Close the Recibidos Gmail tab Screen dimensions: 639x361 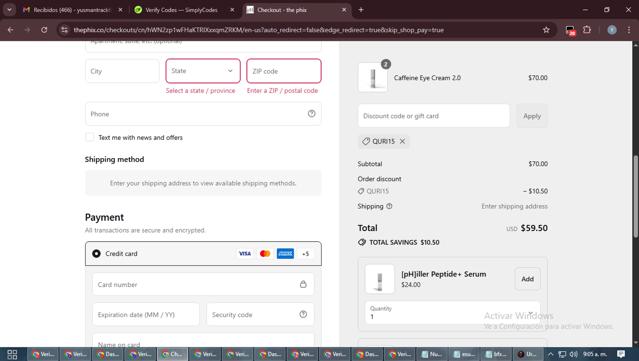tap(120, 10)
